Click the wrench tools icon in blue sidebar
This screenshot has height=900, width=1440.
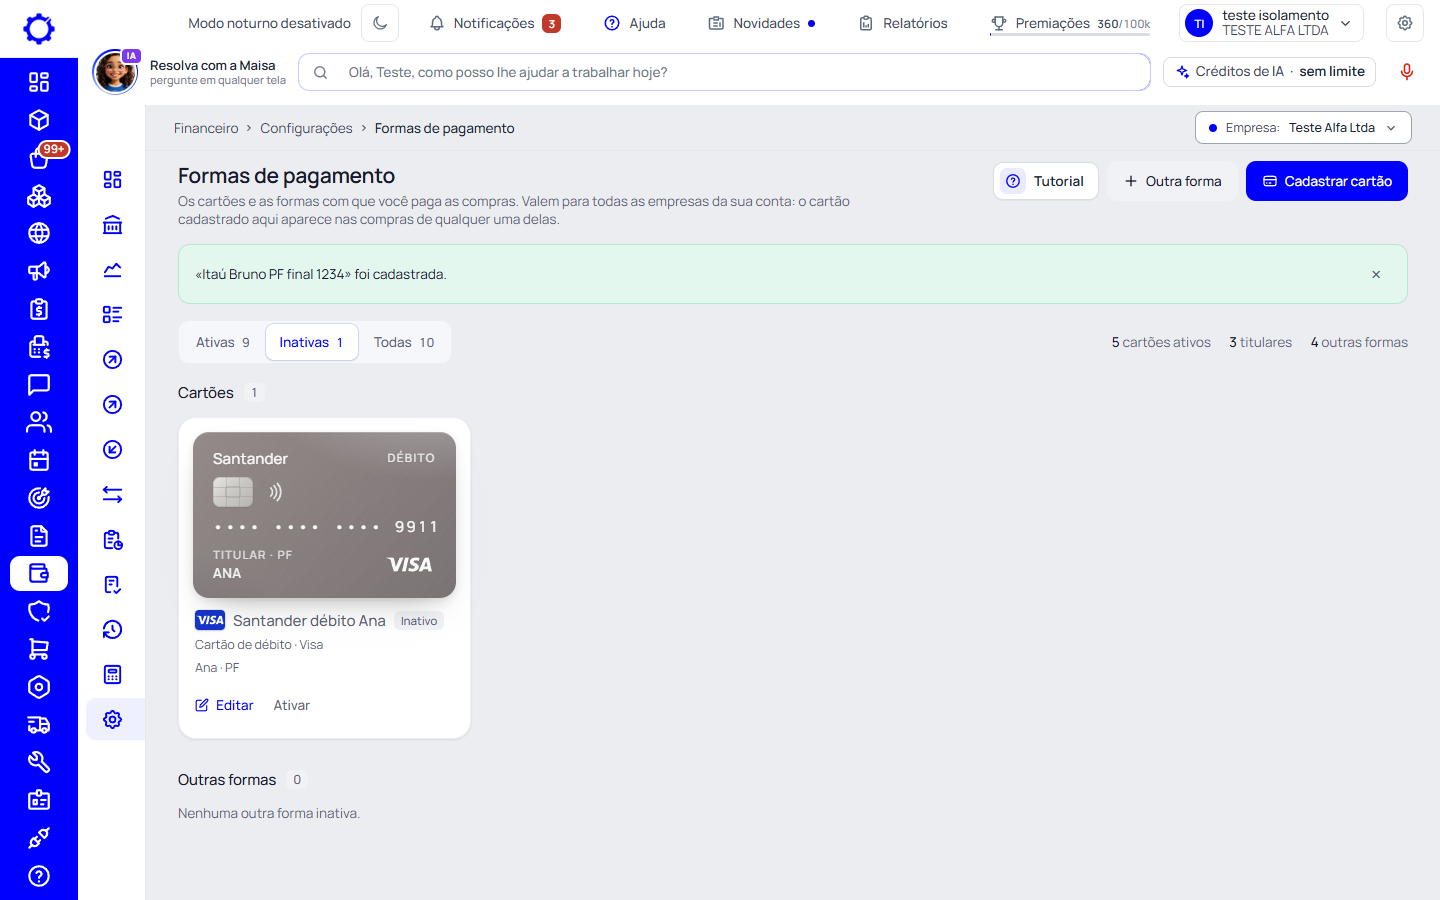pyautogui.click(x=39, y=762)
